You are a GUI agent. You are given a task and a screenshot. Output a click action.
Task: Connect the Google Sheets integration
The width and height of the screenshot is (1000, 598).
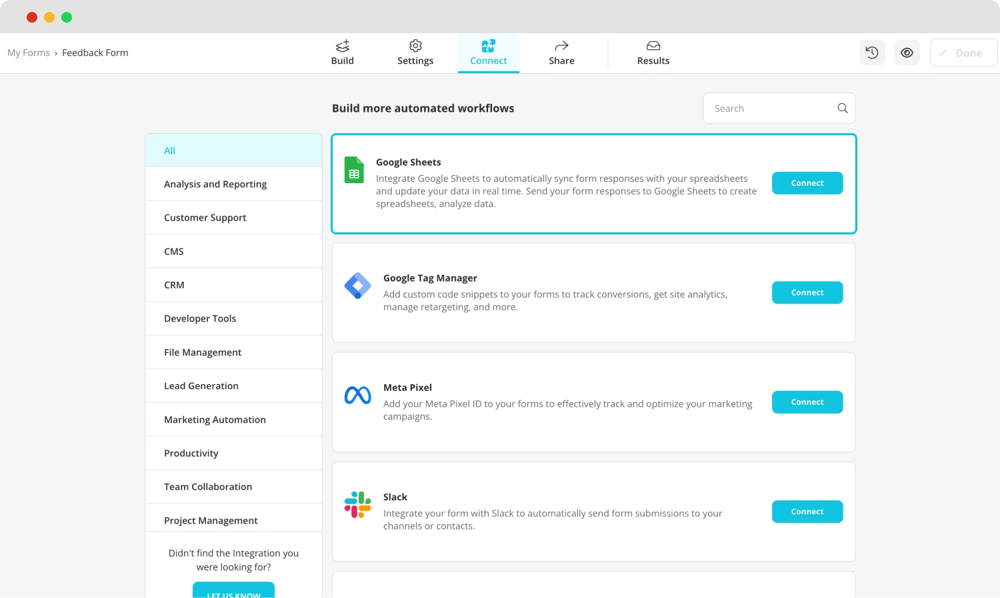pos(807,183)
